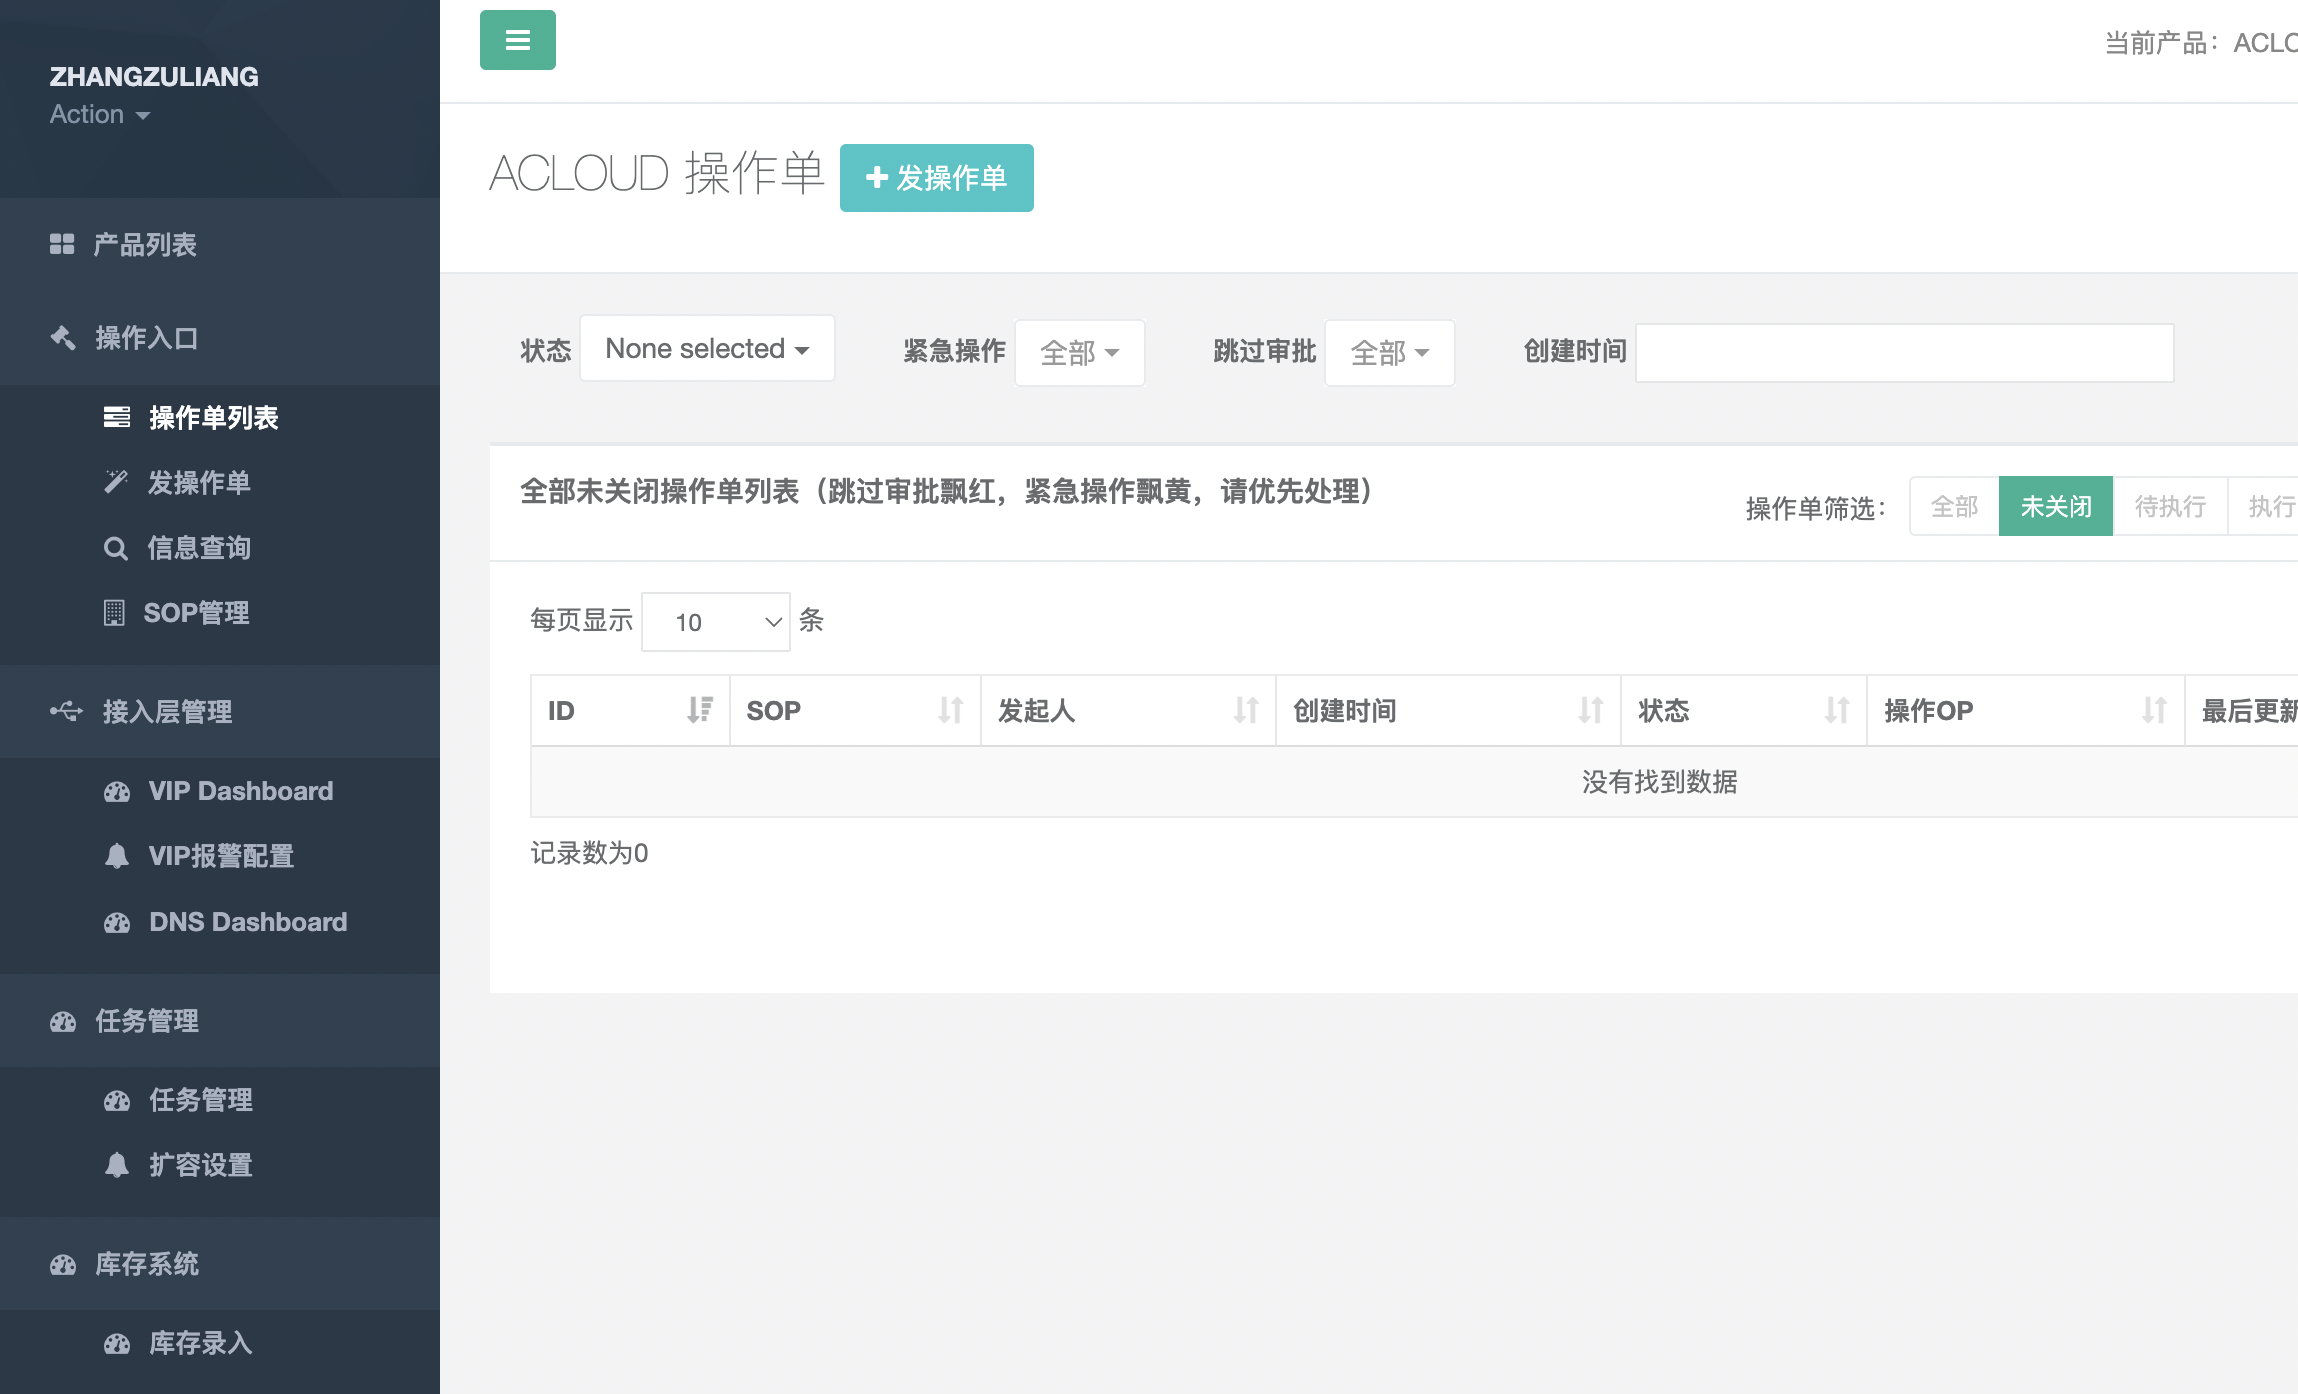Open 操作单列表 sidebar item
2298x1394 pixels.
pos(220,417)
